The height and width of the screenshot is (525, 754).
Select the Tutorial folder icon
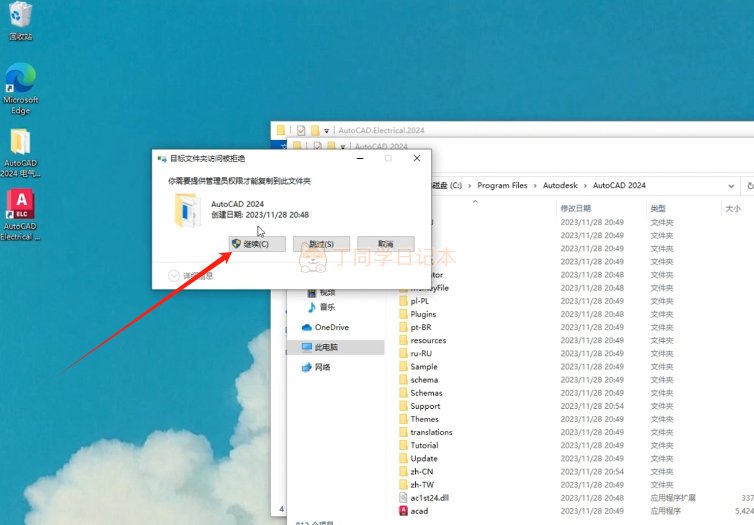(x=403, y=445)
